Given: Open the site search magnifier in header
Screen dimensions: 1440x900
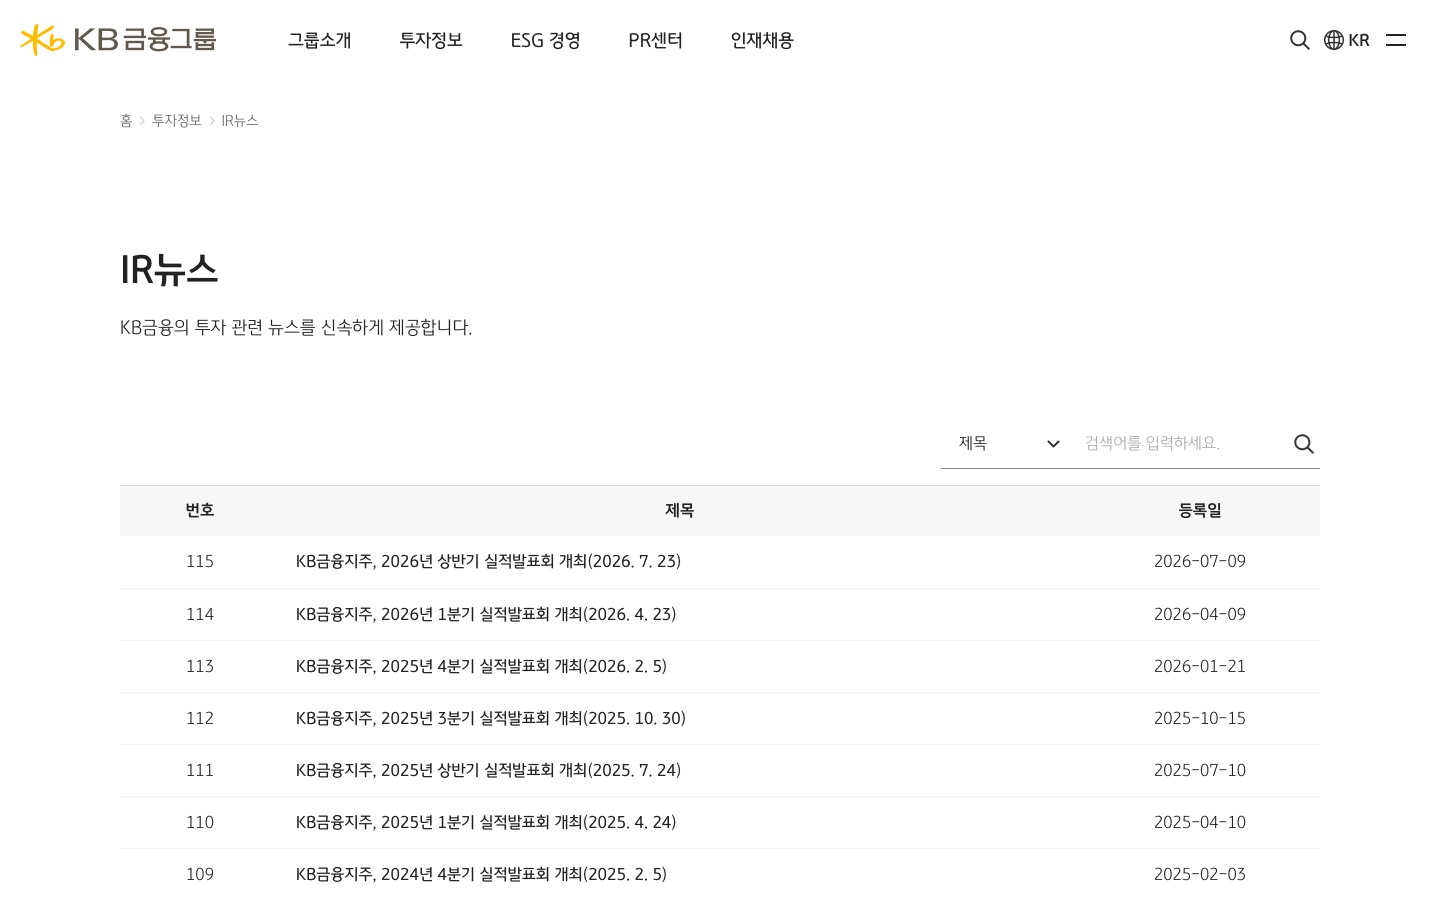Looking at the screenshot, I should point(1299,40).
